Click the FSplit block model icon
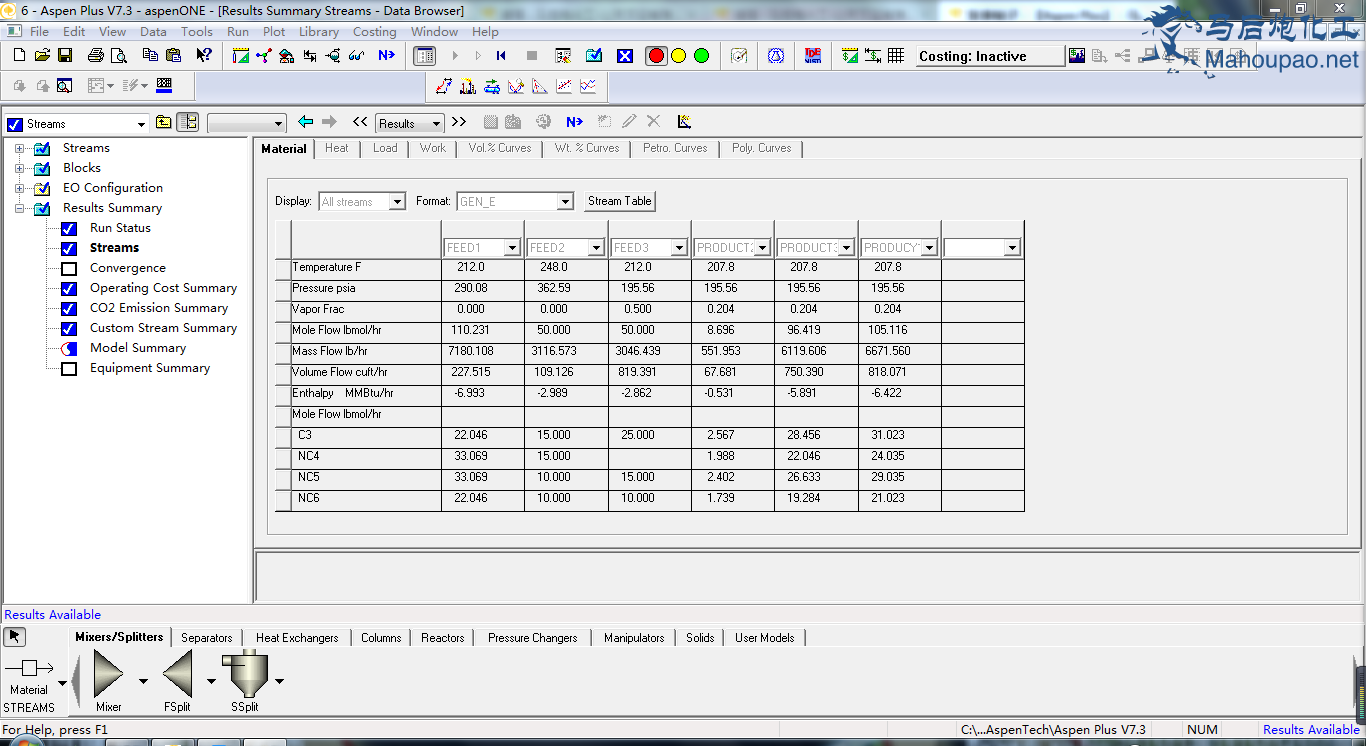This screenshot has height=746, width=1366. pyautogui.click(x=177, y=673)
